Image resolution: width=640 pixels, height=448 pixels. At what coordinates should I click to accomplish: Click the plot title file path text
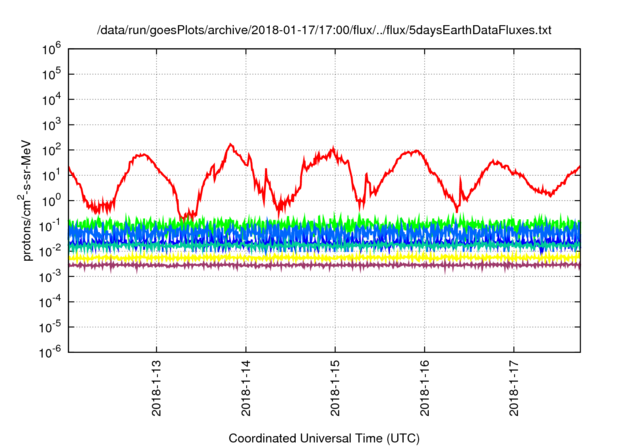(324, 30)
